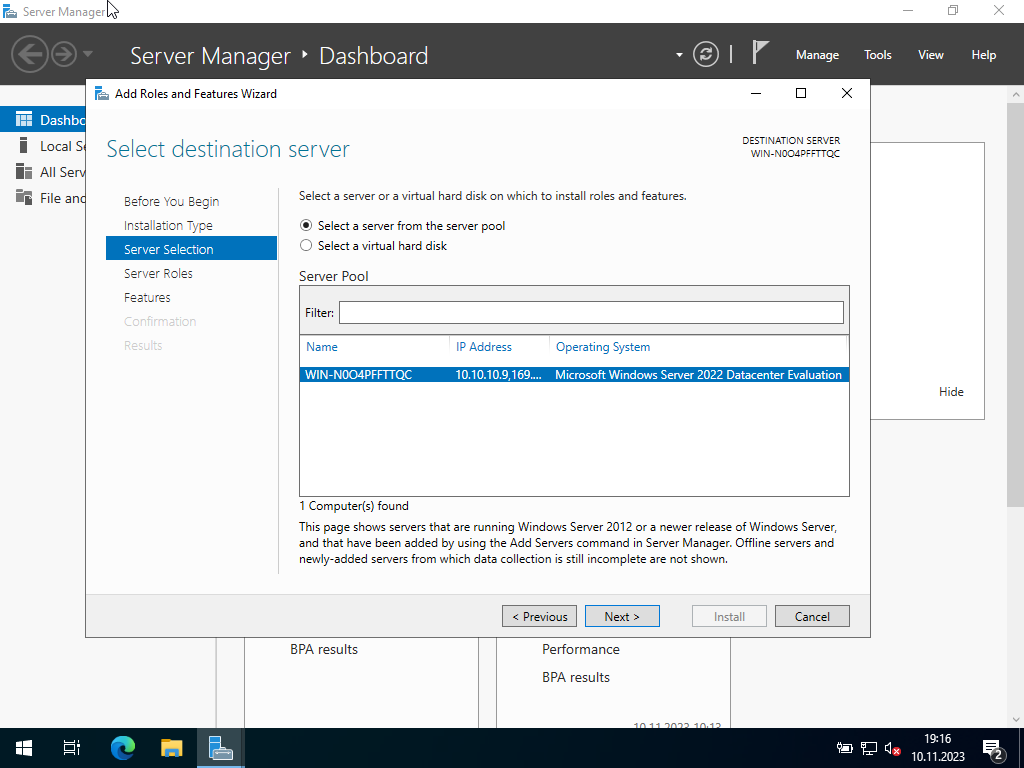
Task: Maximize the Add Roles and Features Wizard
Action: pyautogui.click(x=801, y=93)
